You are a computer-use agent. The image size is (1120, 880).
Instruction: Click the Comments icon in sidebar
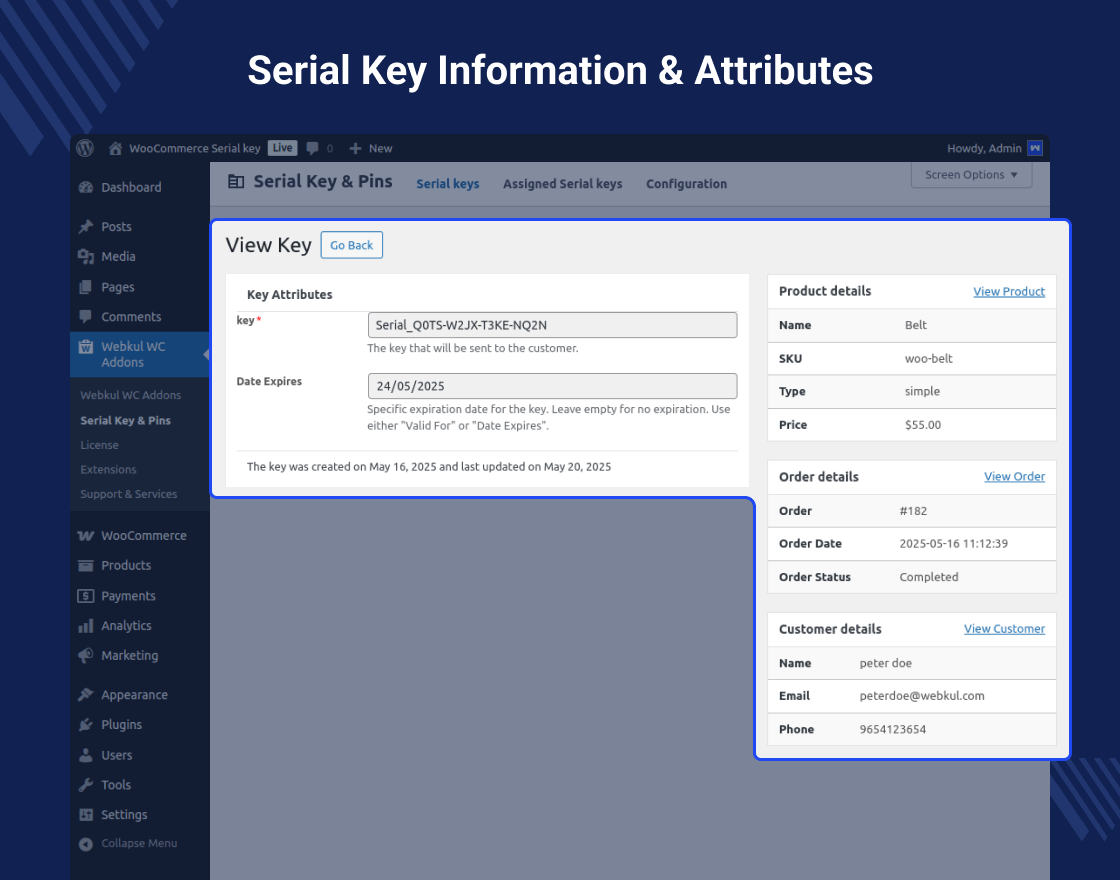[86, 316]
